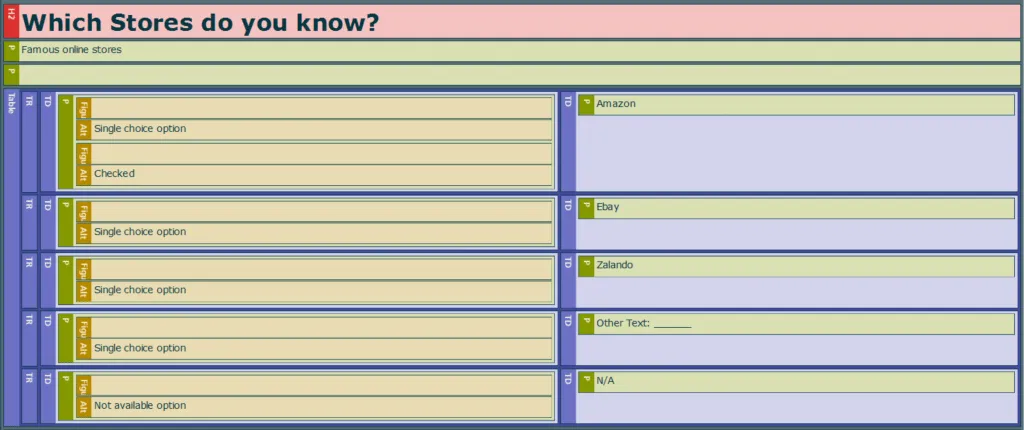This screenshot has width=1024, height=430.
Task: Choose the Ebay answer text
Action: coord(607,207)
